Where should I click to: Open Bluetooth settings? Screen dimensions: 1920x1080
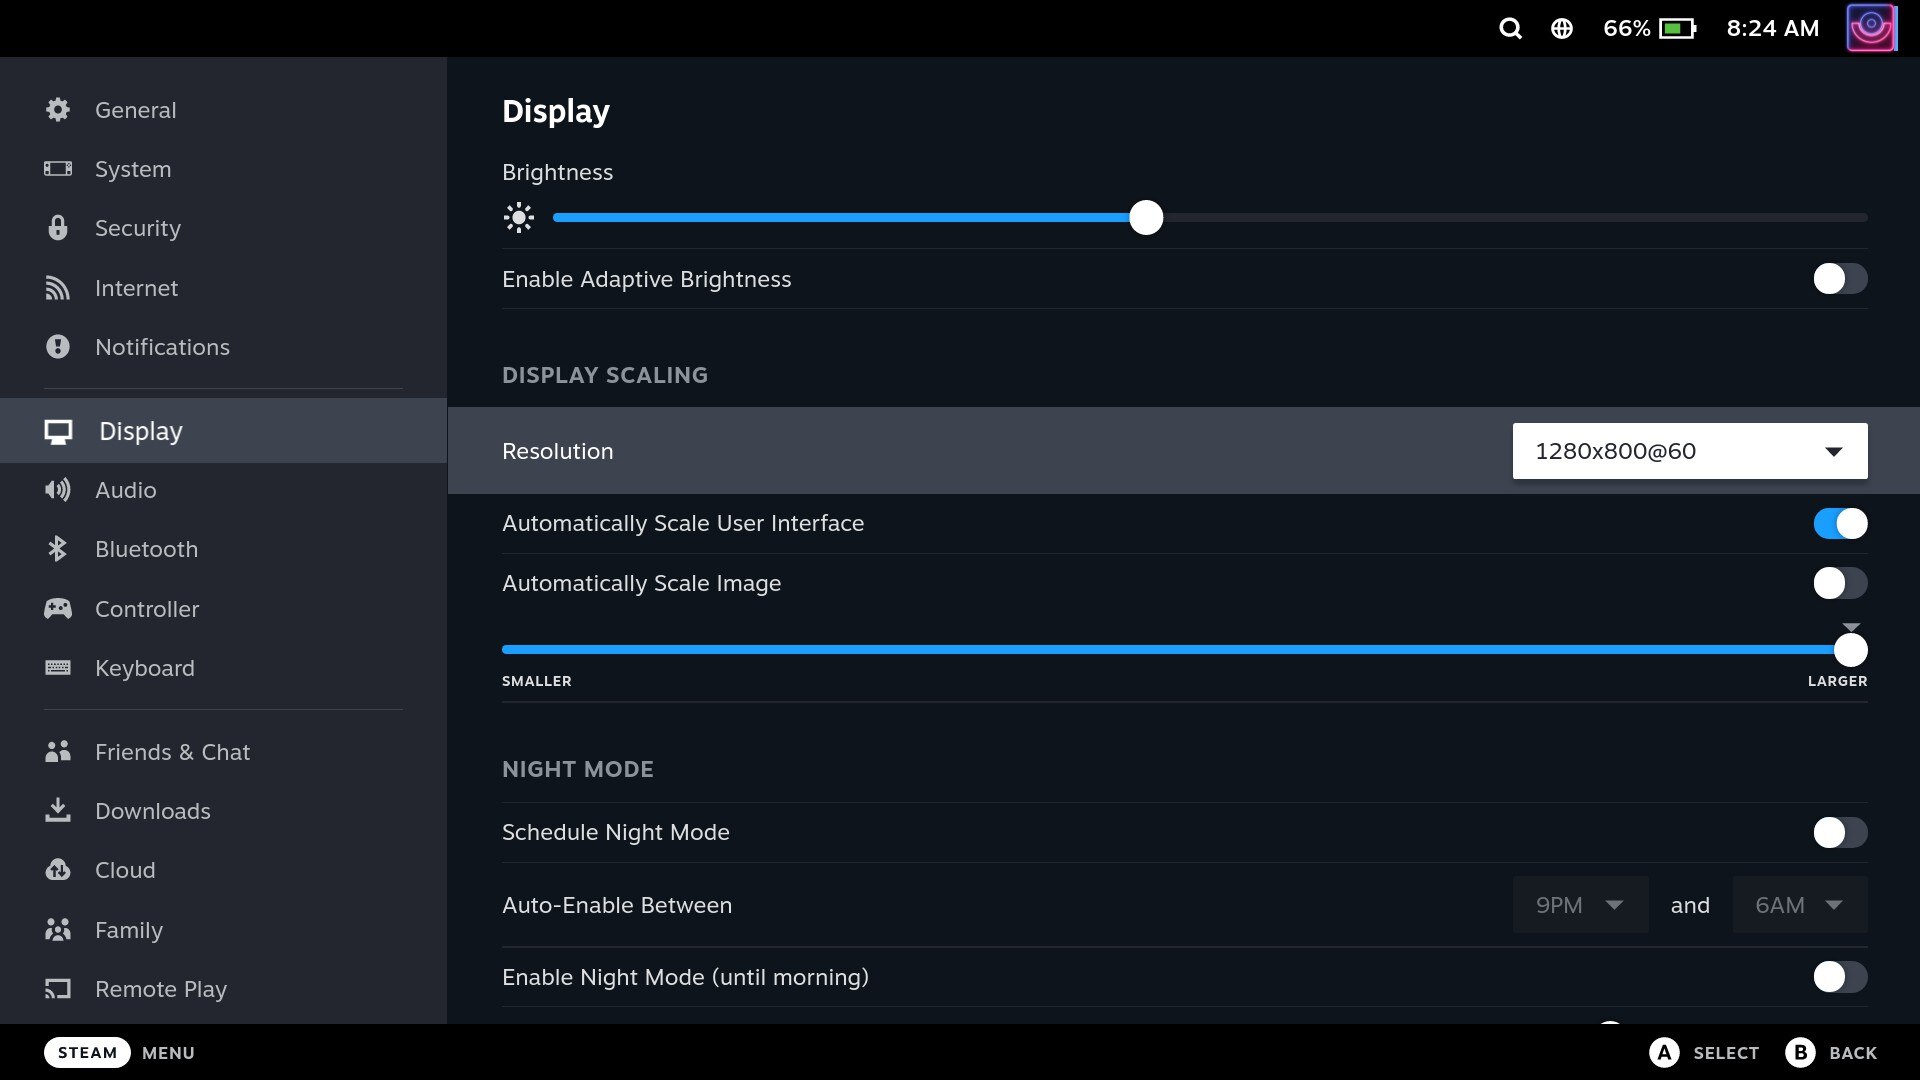[x=222, y=549]
